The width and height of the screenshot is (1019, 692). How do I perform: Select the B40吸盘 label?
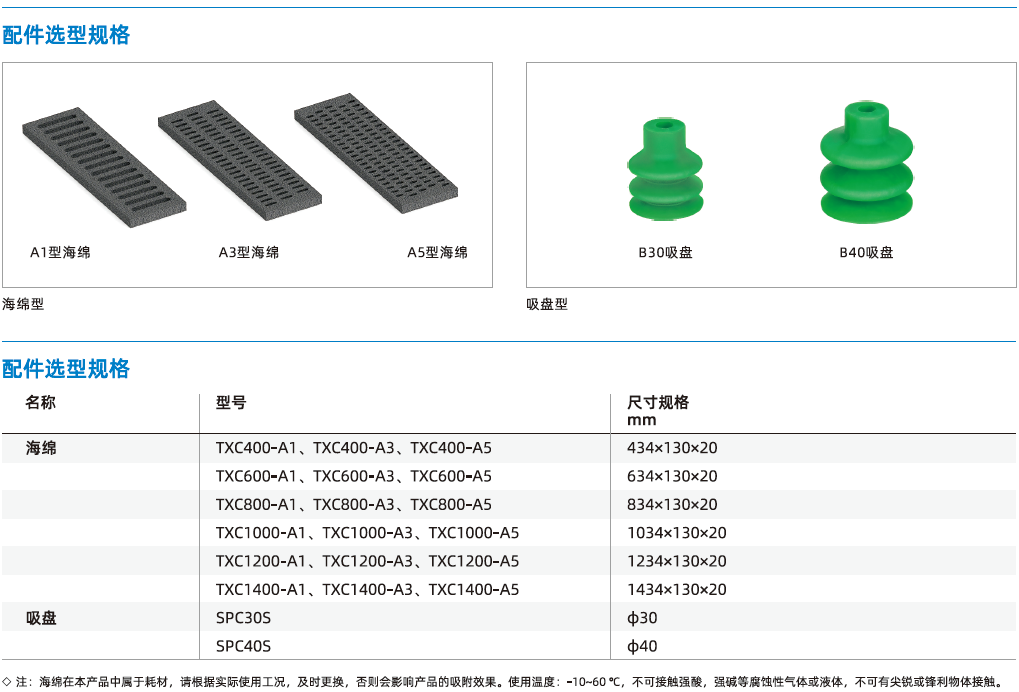pyautogui.click(x=866, y=252)
